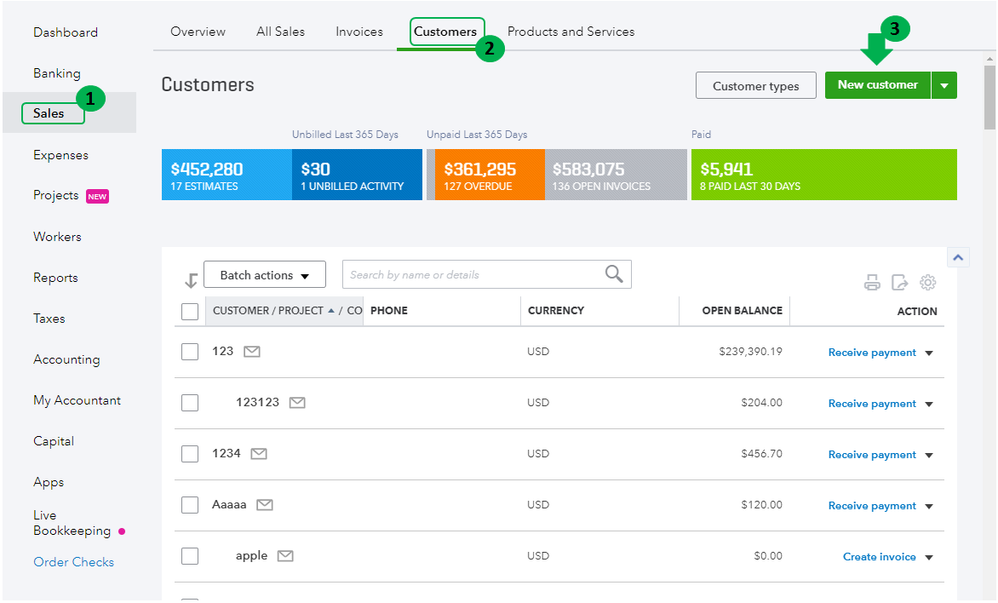Collapse the money bar with chevron
Viewport: 998px width, 603px height.
[x=958, y=257]
